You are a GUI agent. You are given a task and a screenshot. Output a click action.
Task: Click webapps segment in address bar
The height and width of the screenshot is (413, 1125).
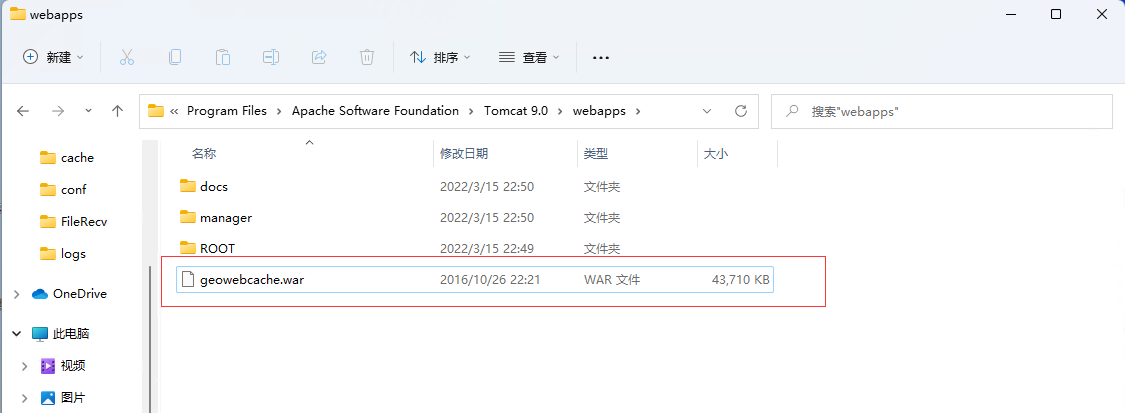599,111
